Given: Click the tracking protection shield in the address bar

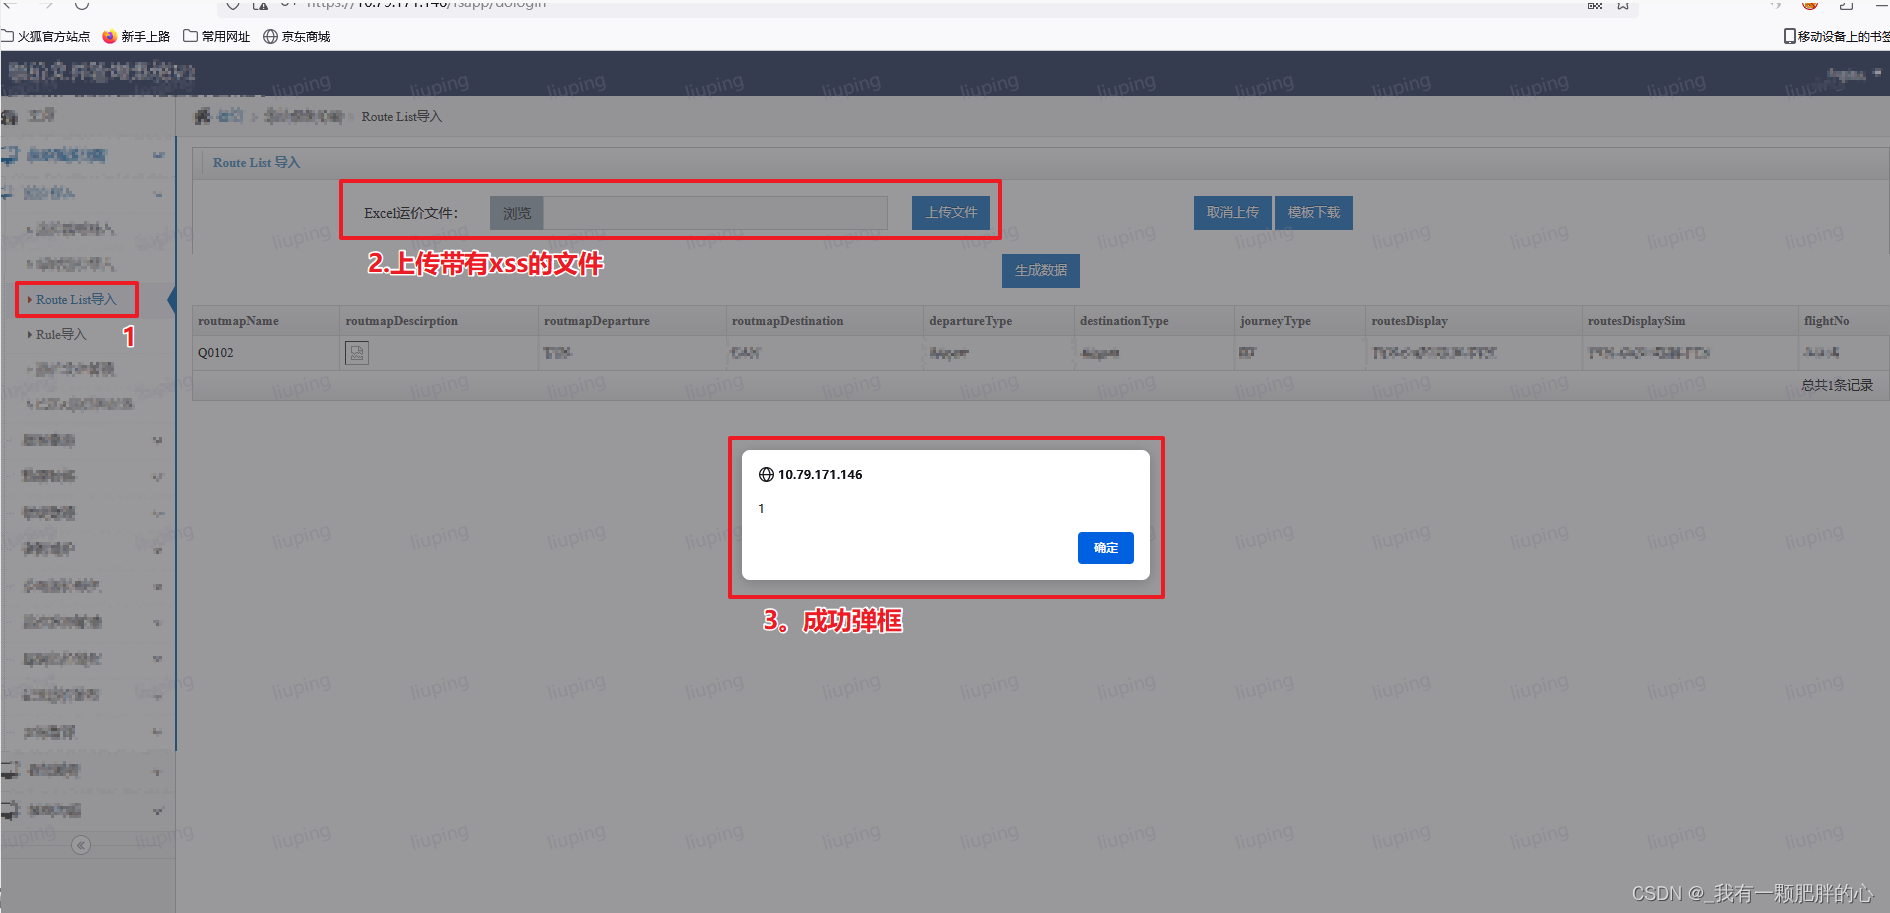Looking at the screenshot, I should [232, 5].
